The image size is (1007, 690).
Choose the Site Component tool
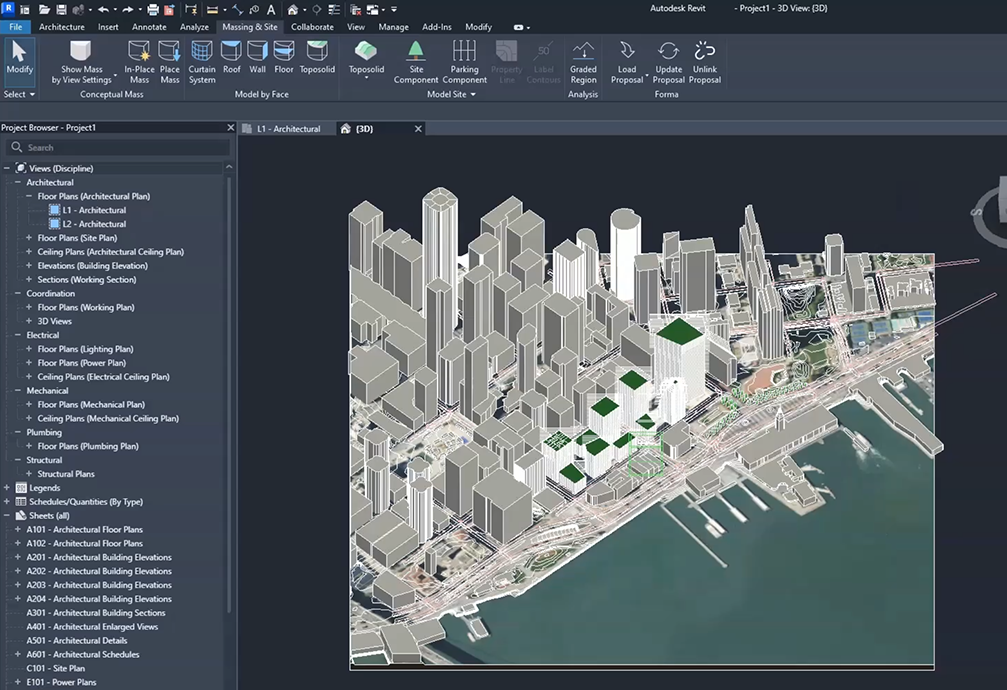coord(416,62)
